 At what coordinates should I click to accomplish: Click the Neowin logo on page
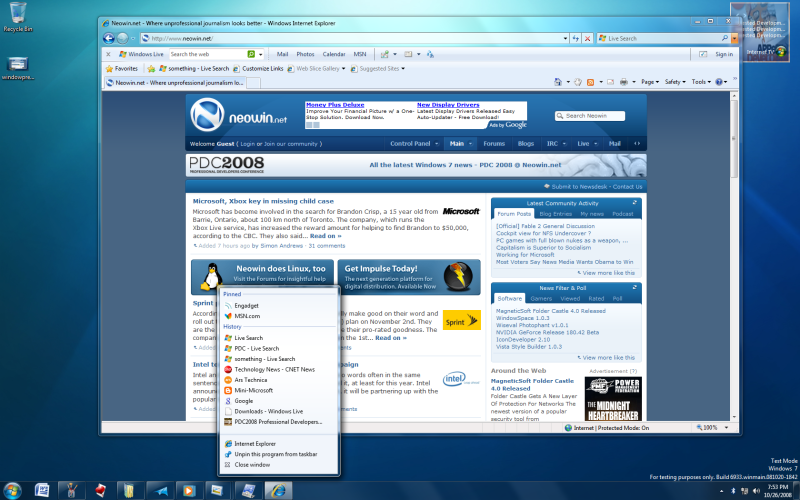pos(238,115)
